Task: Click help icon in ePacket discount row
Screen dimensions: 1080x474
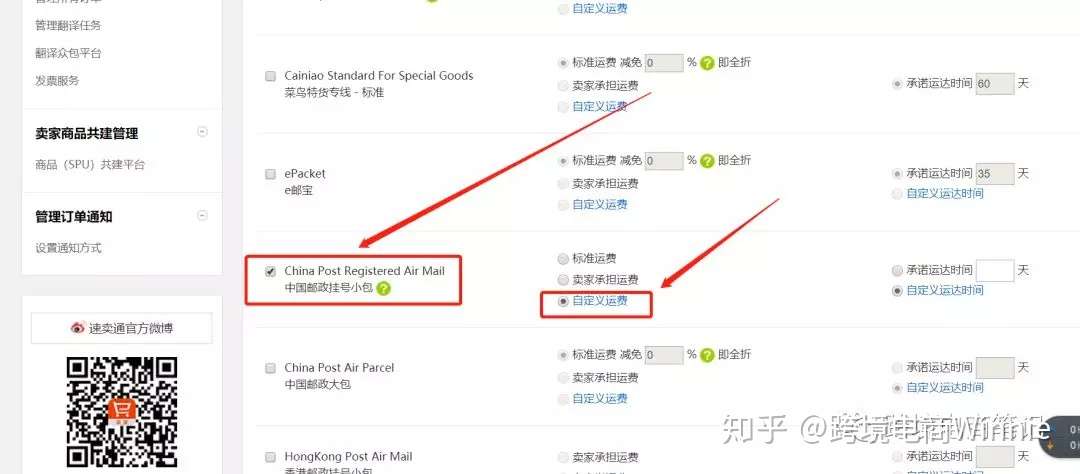Action: [707, 161]
